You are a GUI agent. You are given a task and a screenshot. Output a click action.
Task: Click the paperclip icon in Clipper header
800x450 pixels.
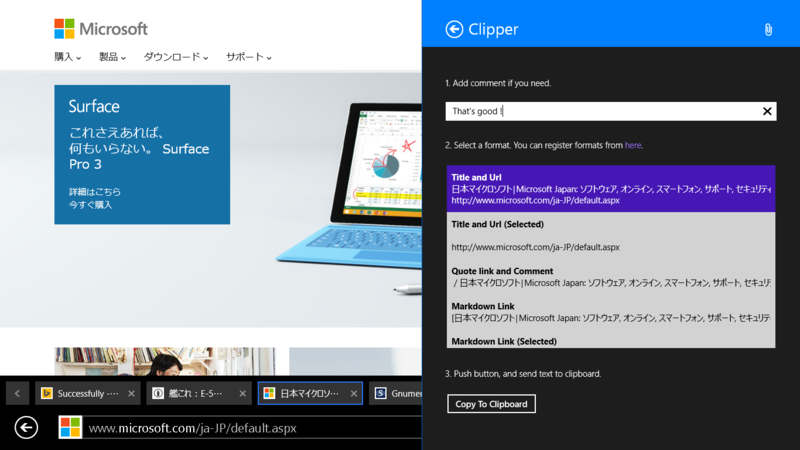768,30
